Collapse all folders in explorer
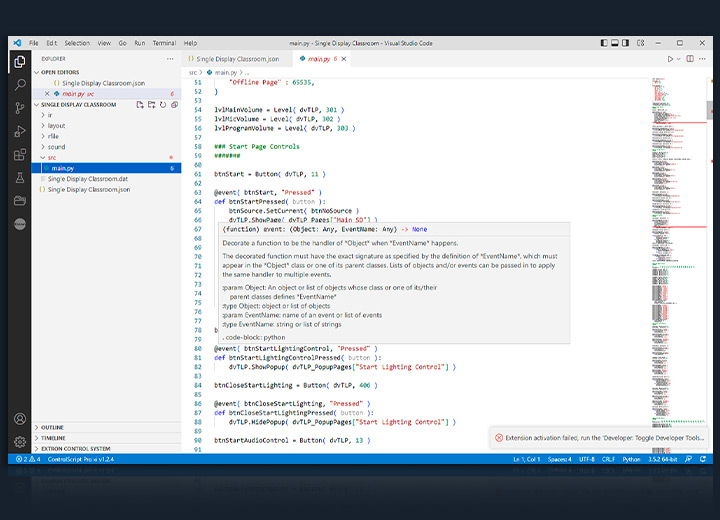Screen dimensions: 720x520 click(x=174, y=105)
